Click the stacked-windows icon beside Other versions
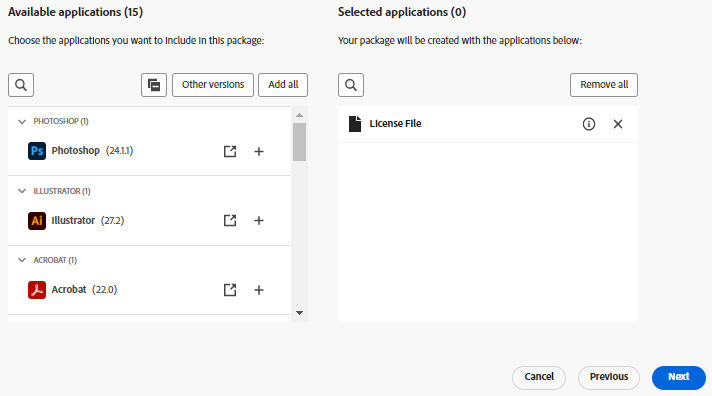The width and height of the screenshot is (712, 396). click(x=154, y=85)
